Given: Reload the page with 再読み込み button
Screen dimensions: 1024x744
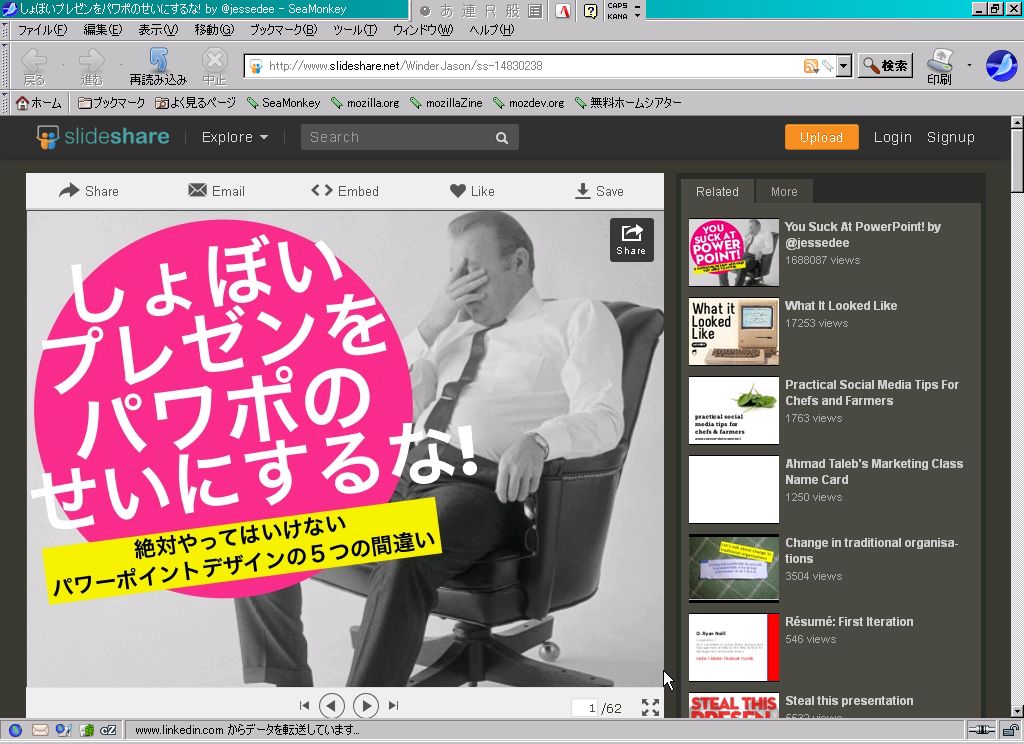Looking at the screenshot, I should point(158,67).
